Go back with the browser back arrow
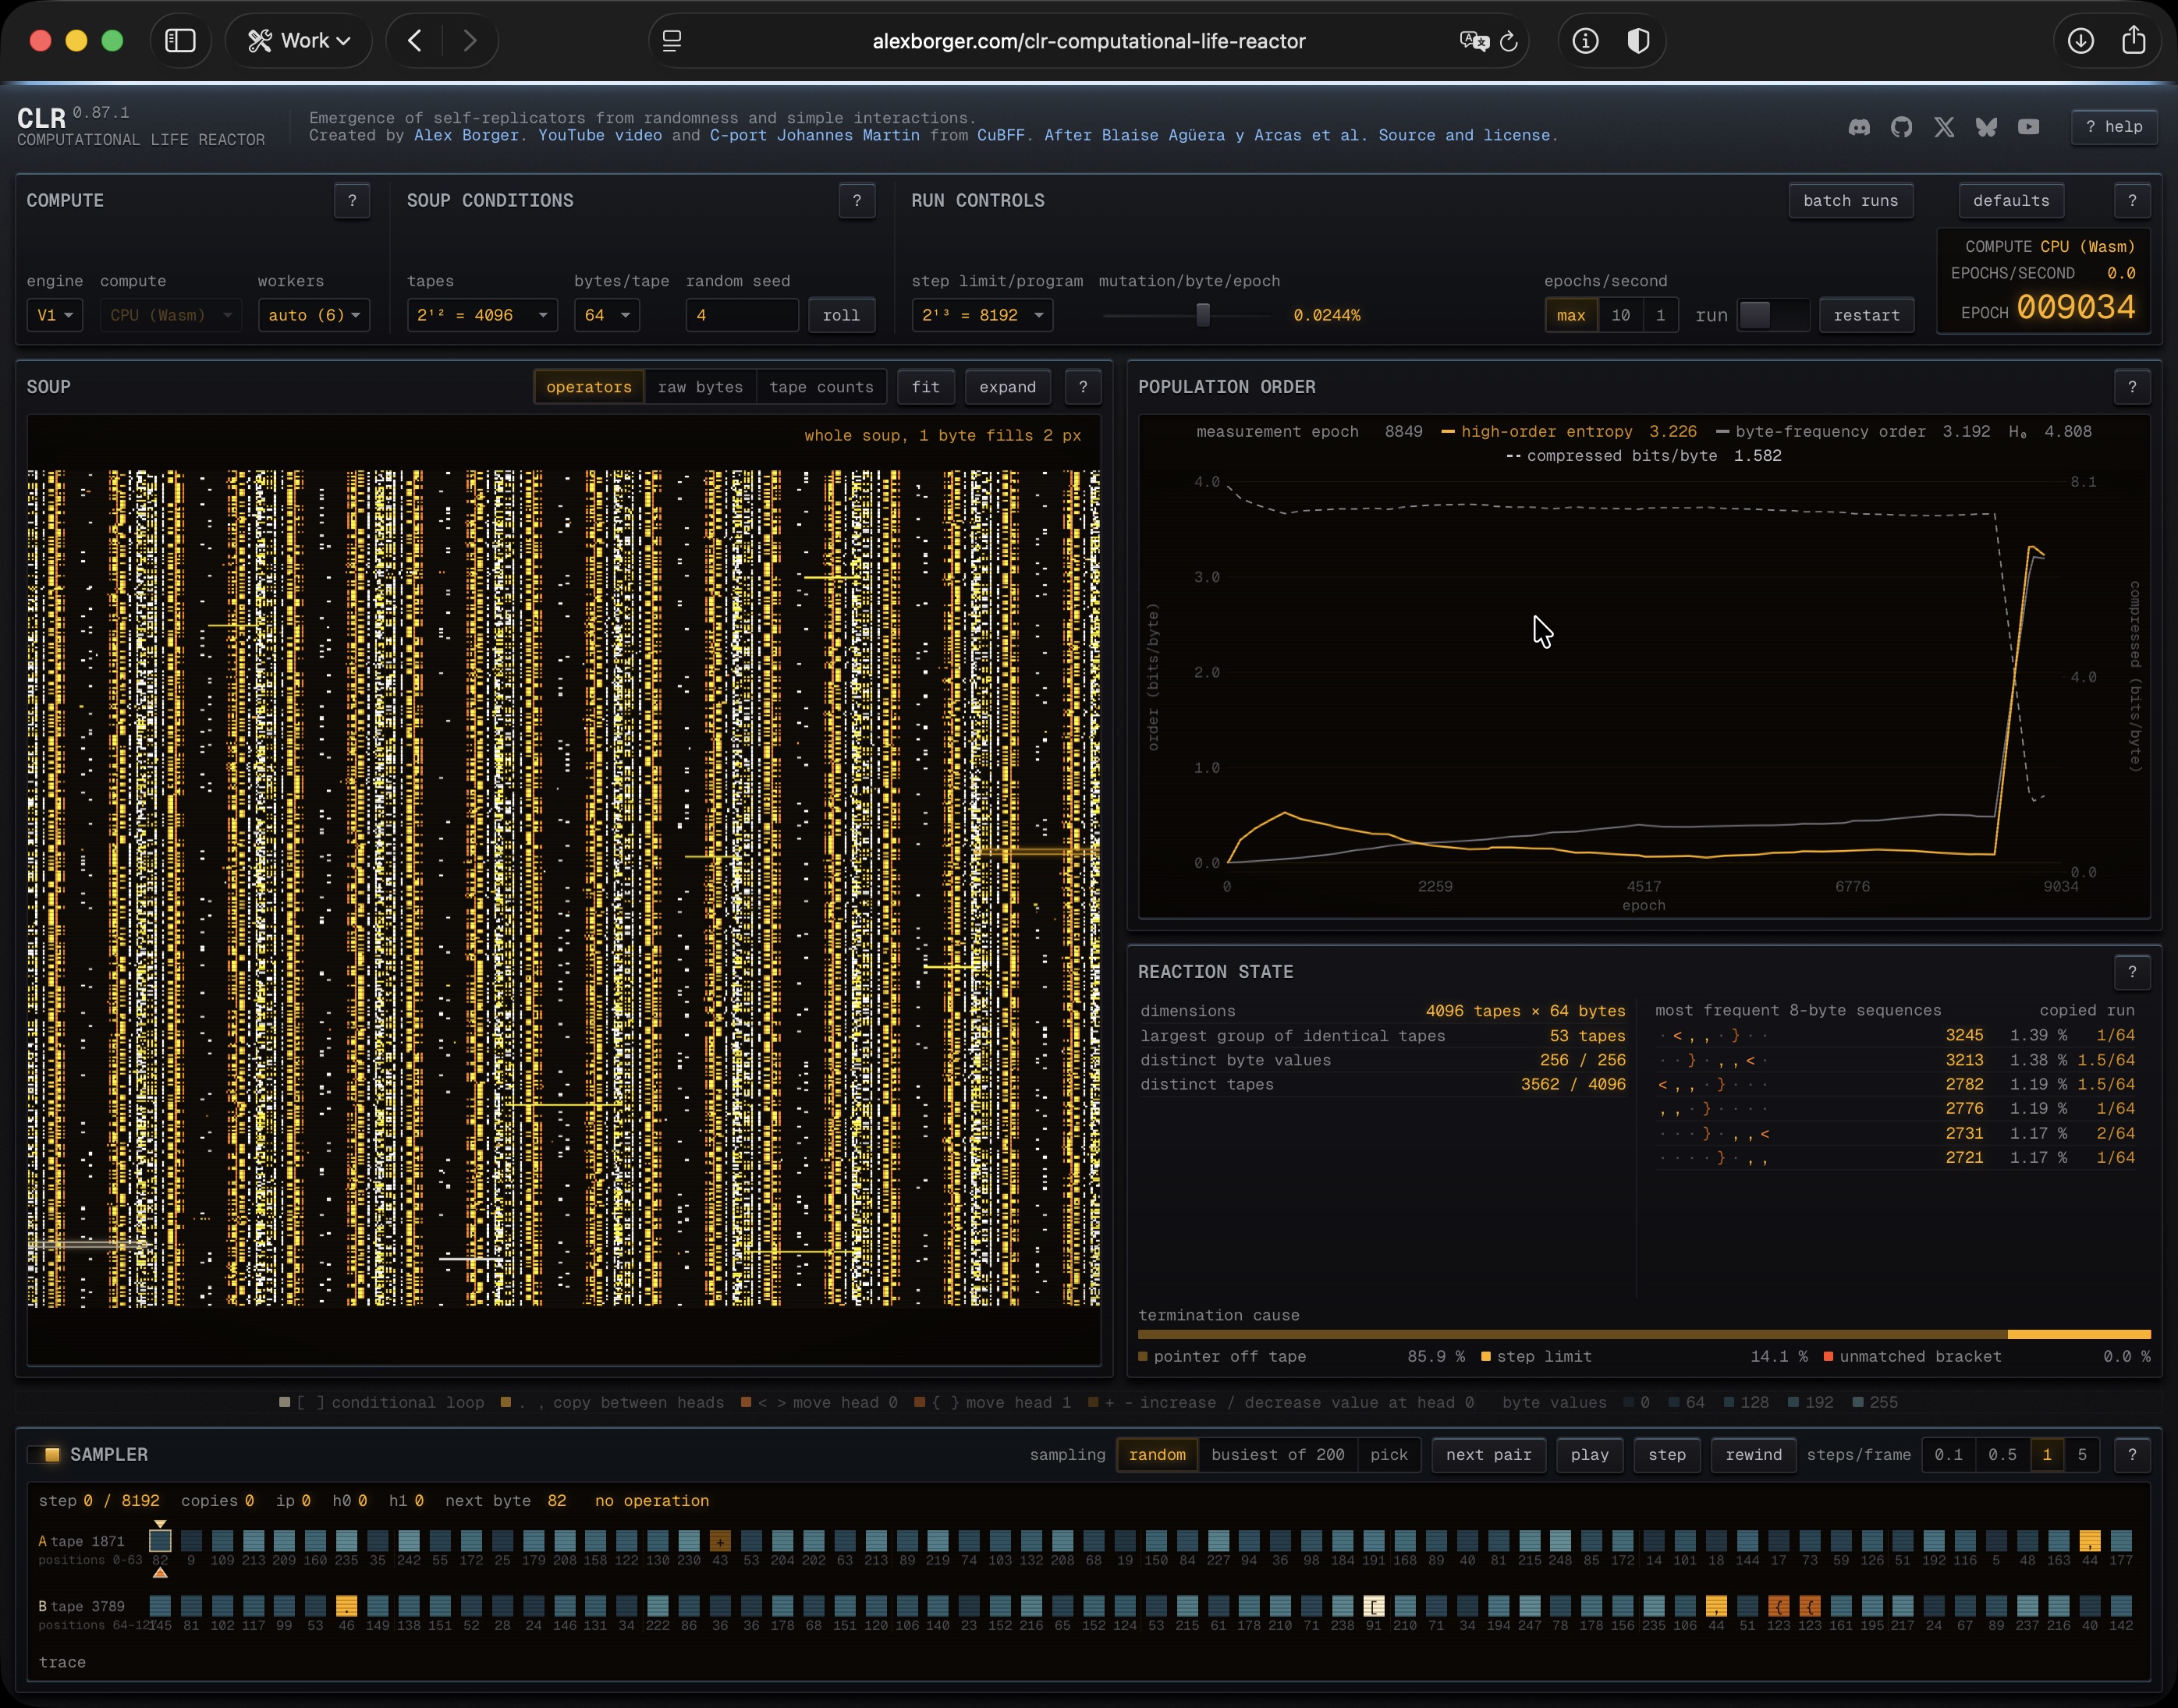 [414, 41]
